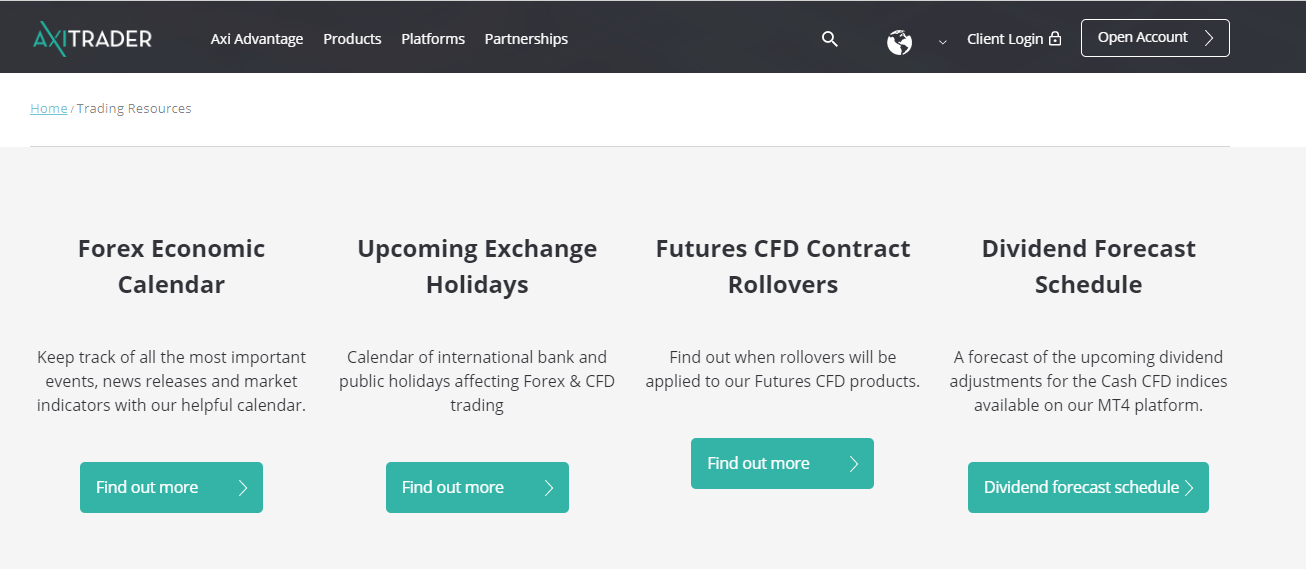The width and height of the screenshot is (1306, 569).
Task: Click the Dividend forecast schedule button
Action: [1080, 488]
